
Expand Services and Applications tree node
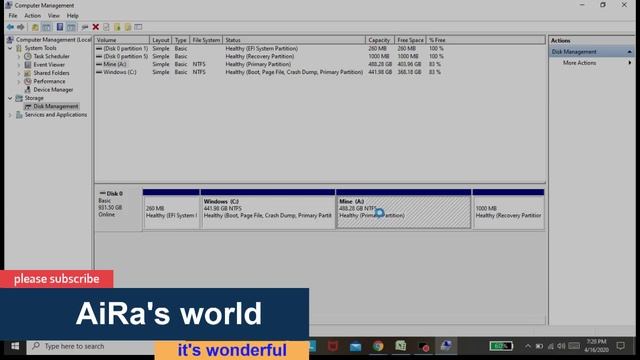pyautogui.click(x=10, y=115)
